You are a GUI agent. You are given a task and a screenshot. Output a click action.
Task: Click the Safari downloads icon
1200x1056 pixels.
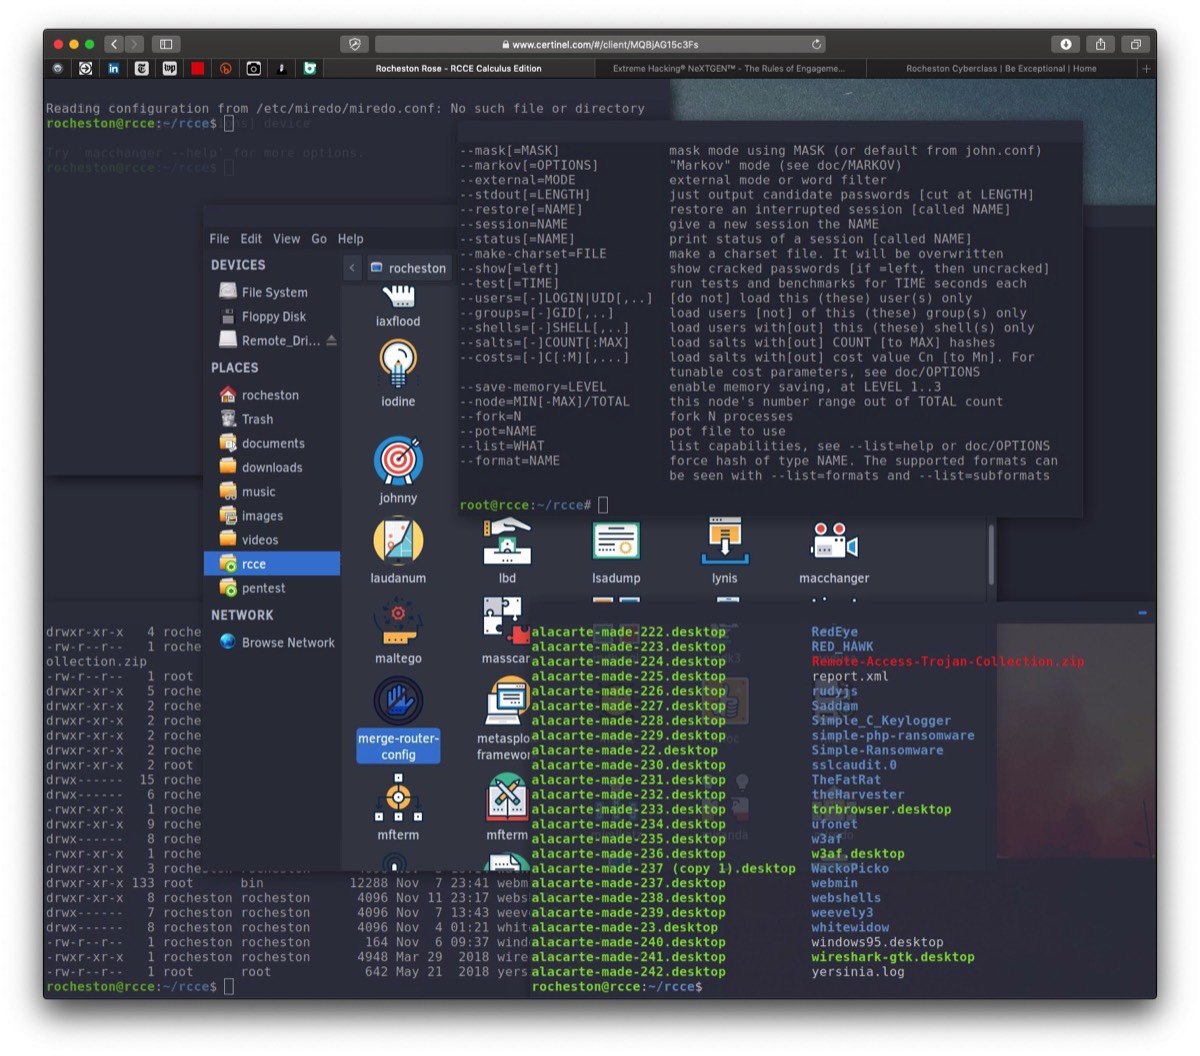[1066, 44]
